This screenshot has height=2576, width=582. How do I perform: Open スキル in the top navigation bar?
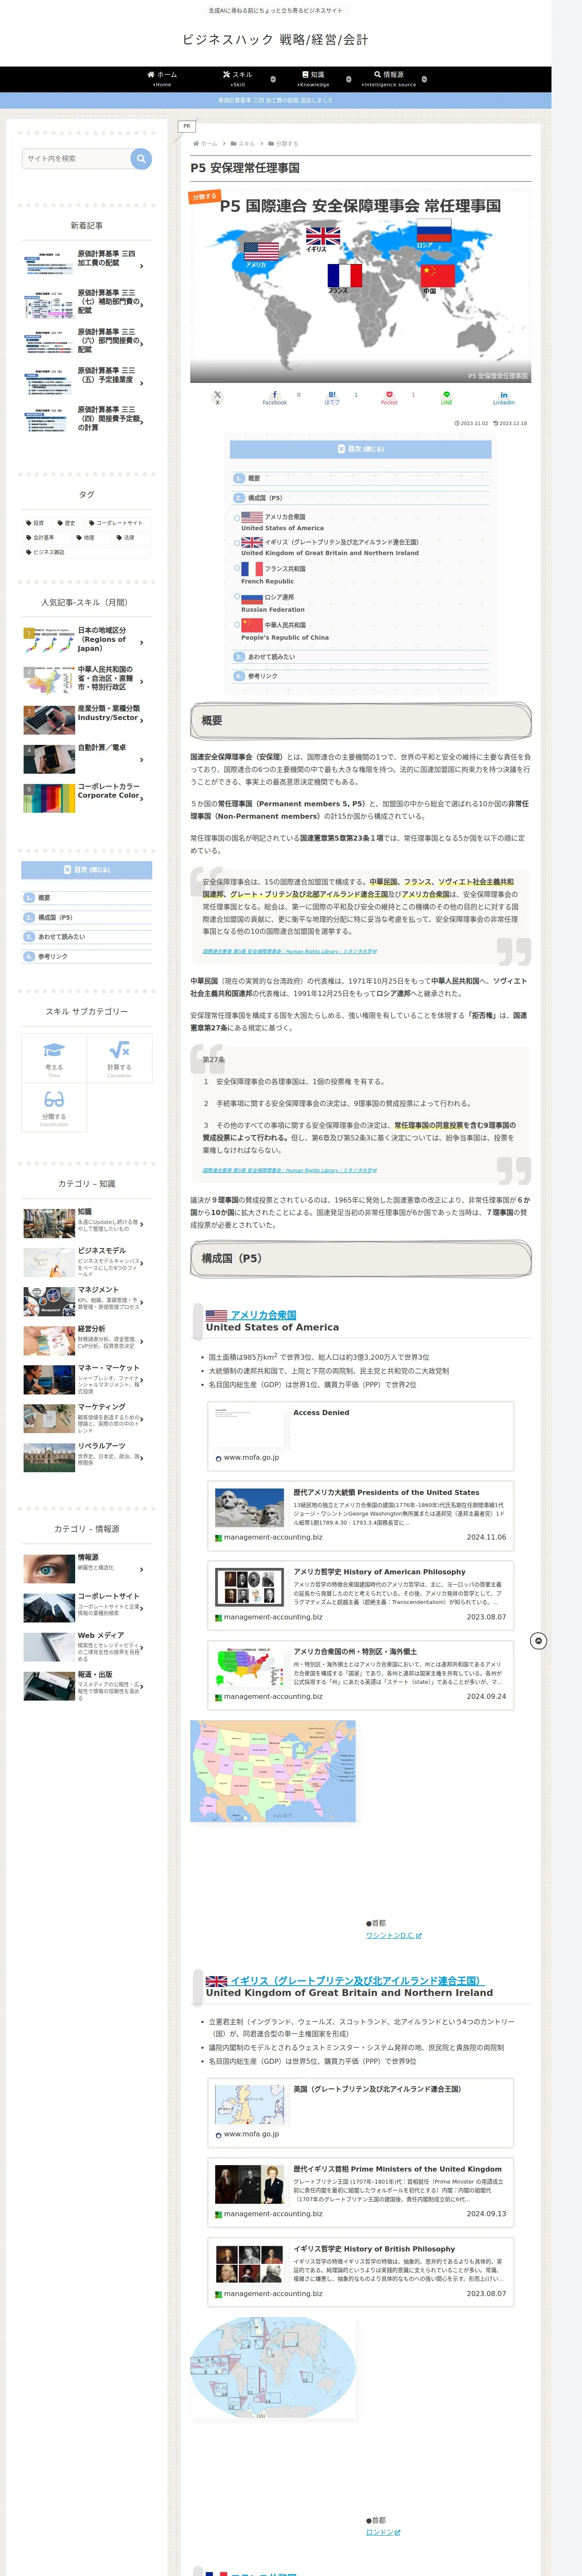tap(237, 79)
